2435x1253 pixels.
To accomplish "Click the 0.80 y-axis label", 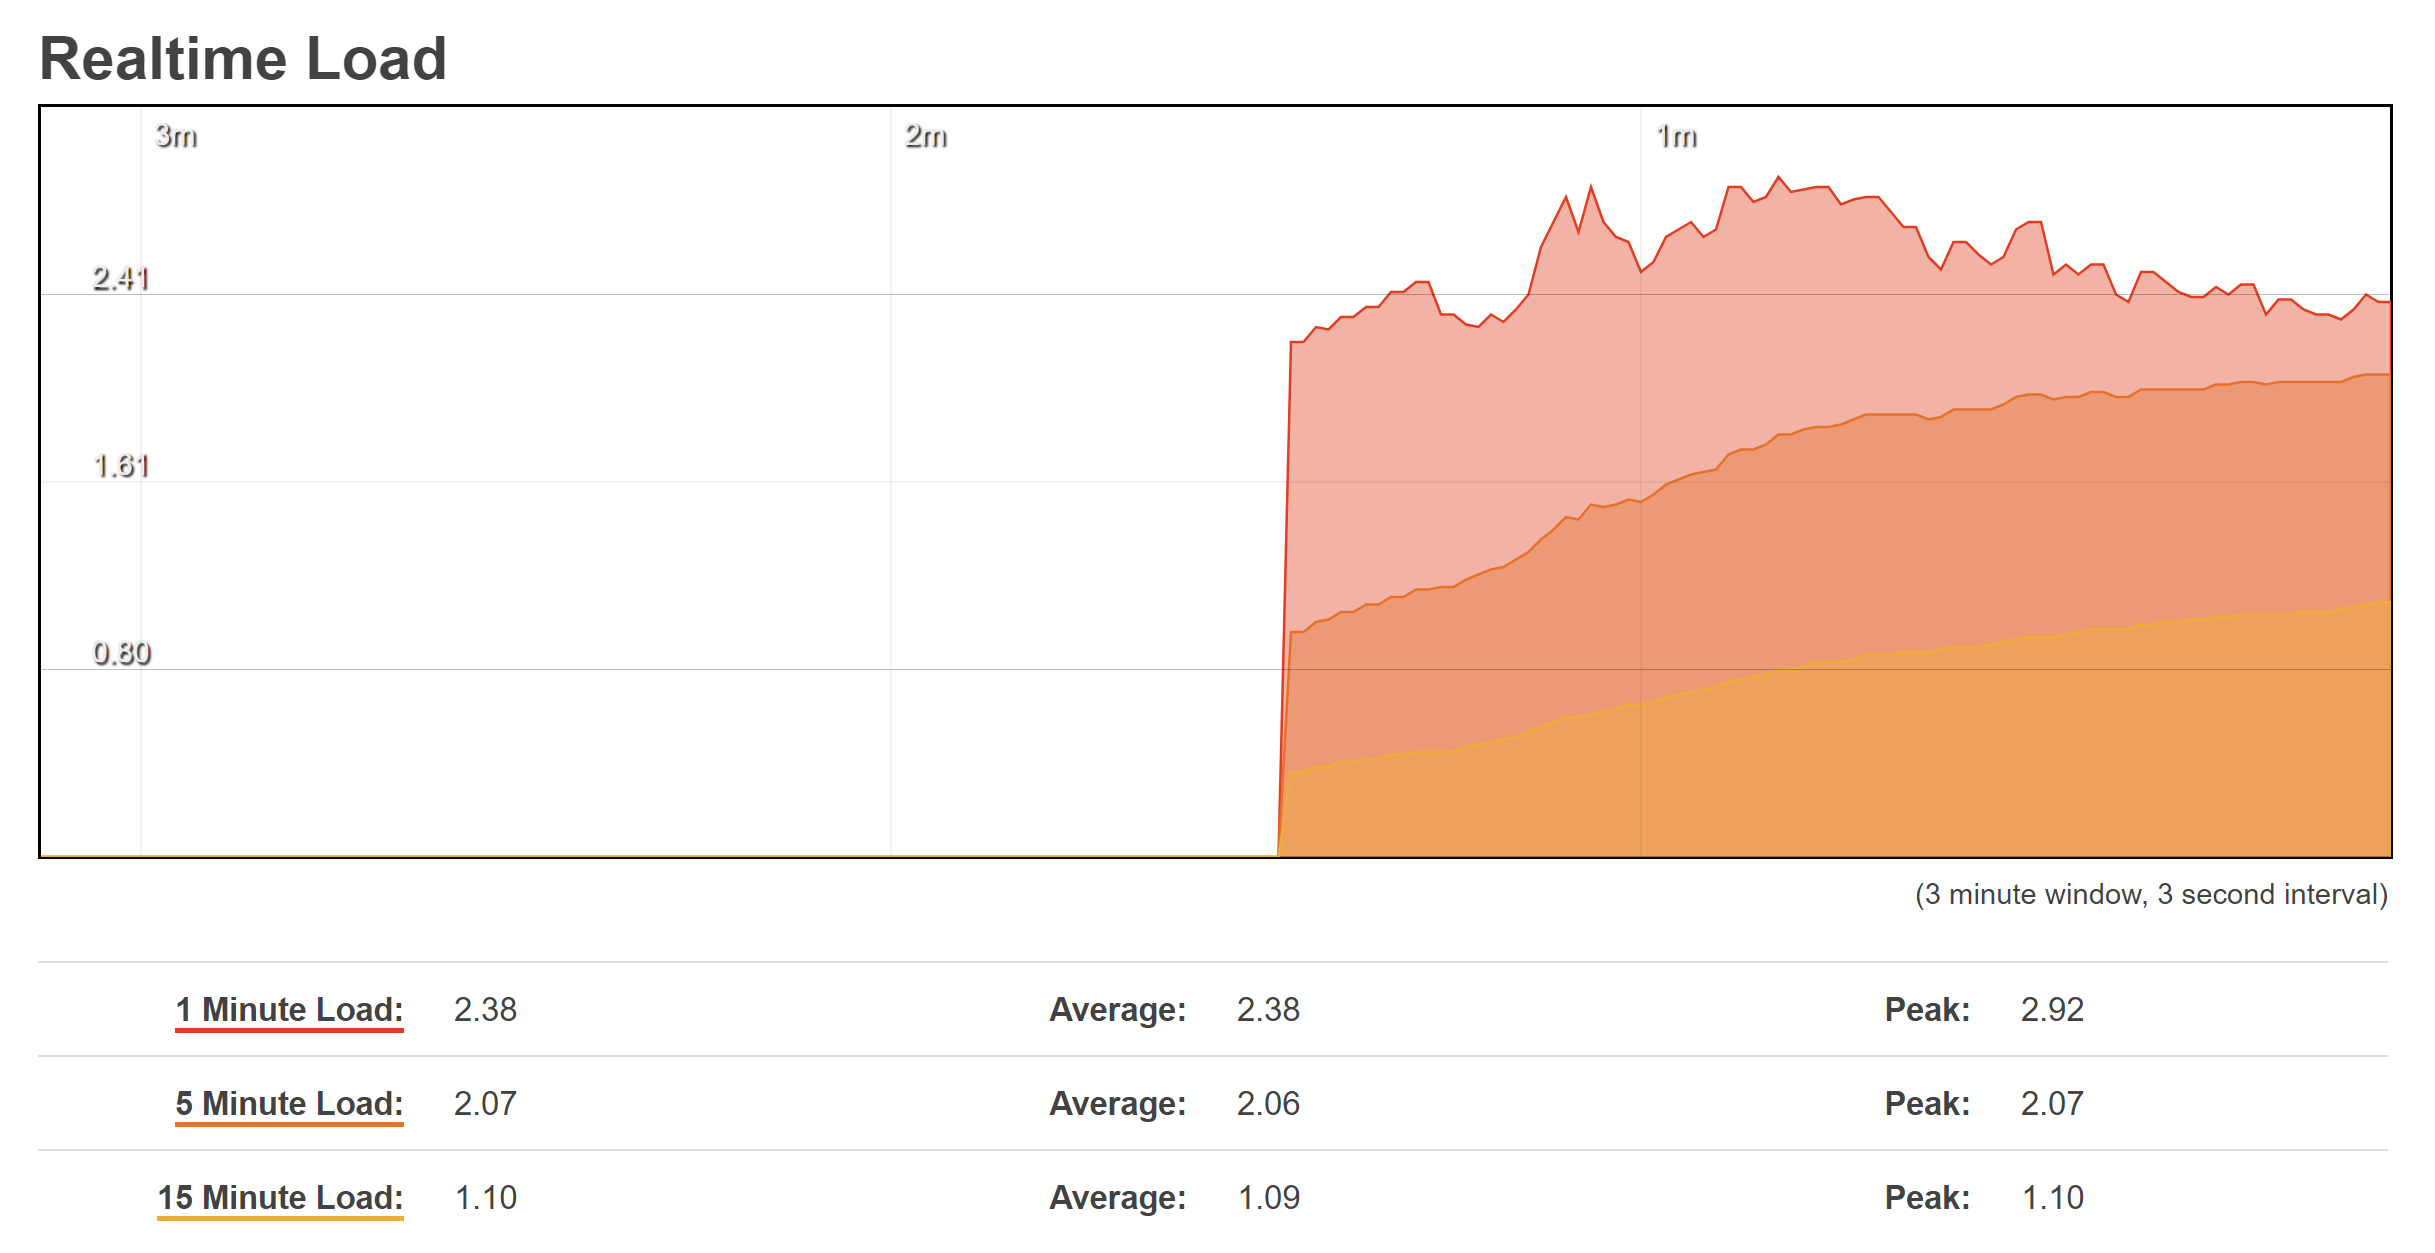I will tap(121, 653).
